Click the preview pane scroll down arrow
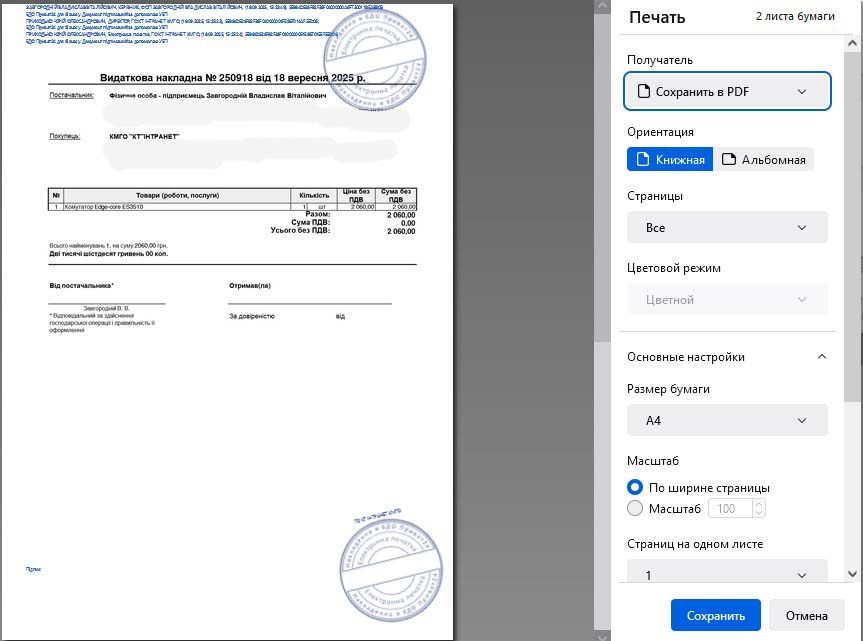Screen dimensions: 863x641 602,637
